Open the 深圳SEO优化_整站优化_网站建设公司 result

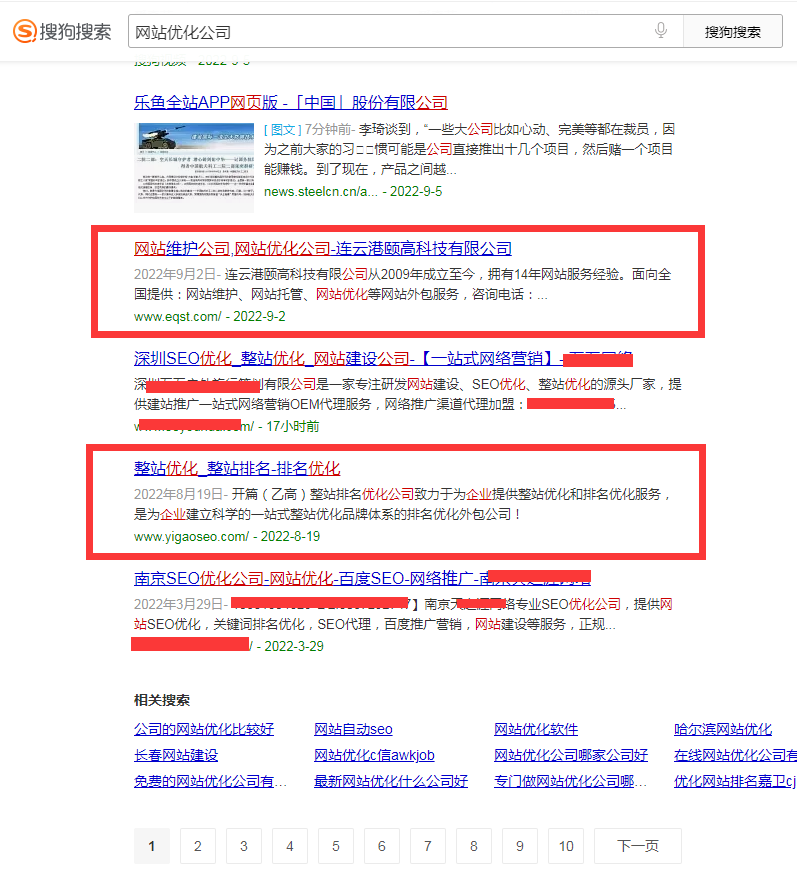pyautogui.click(x=383, y=359)
